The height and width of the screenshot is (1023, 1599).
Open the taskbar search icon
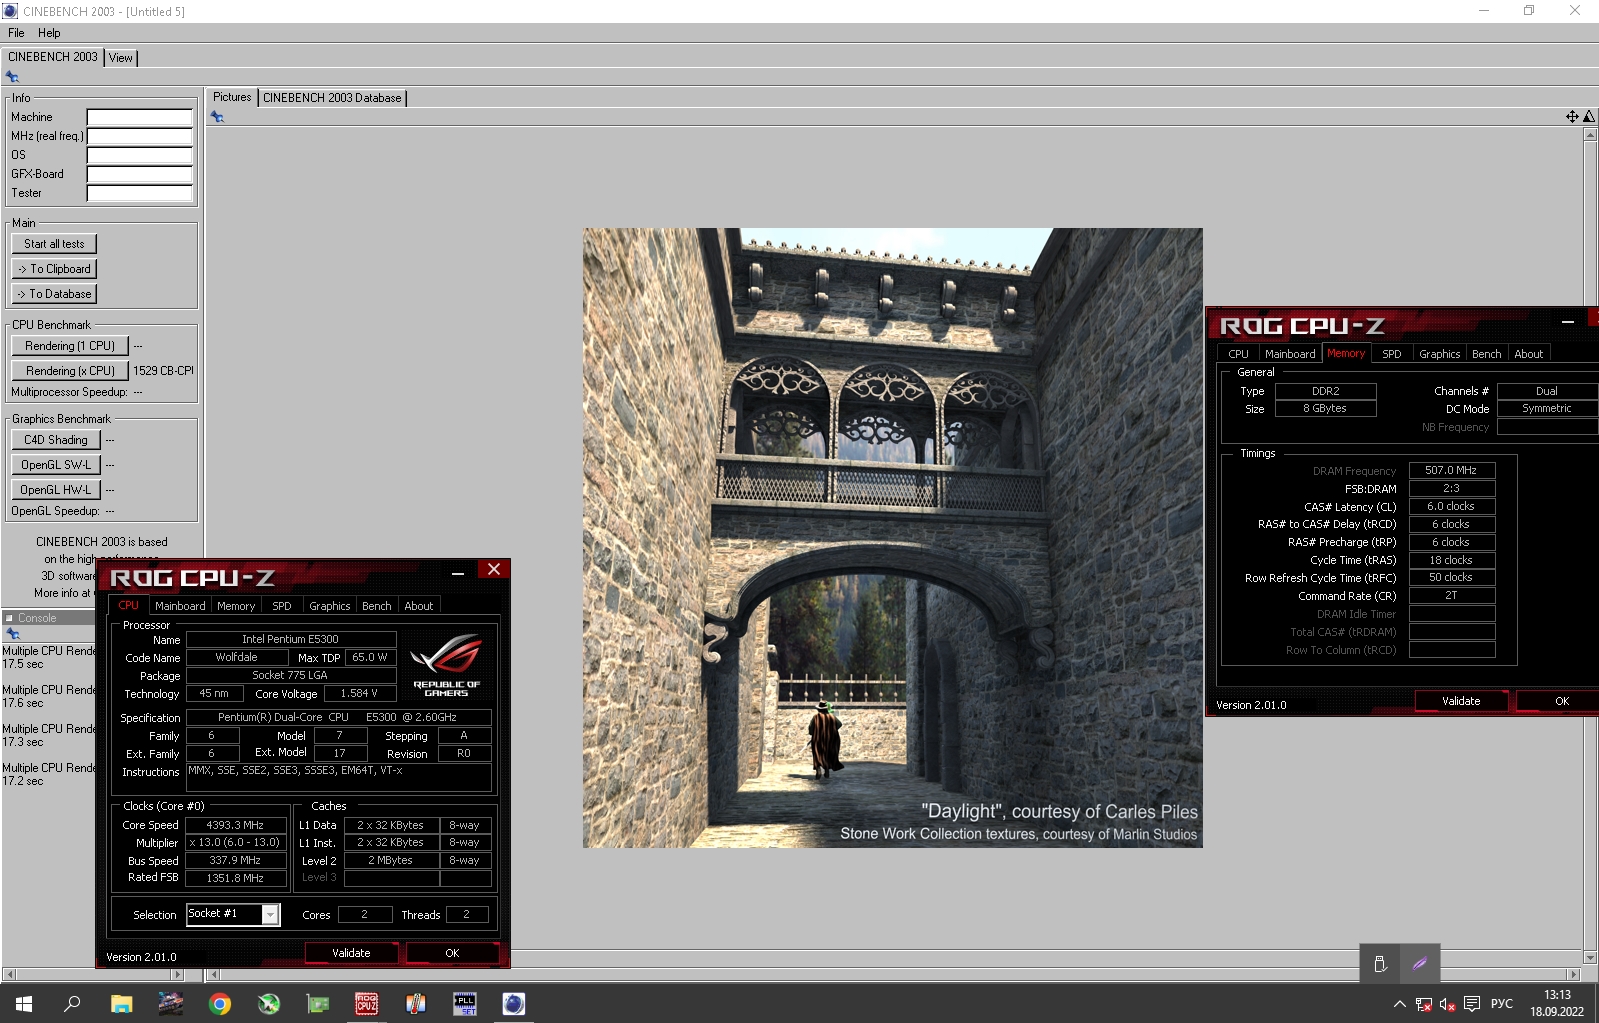[x=72, y=1004]
